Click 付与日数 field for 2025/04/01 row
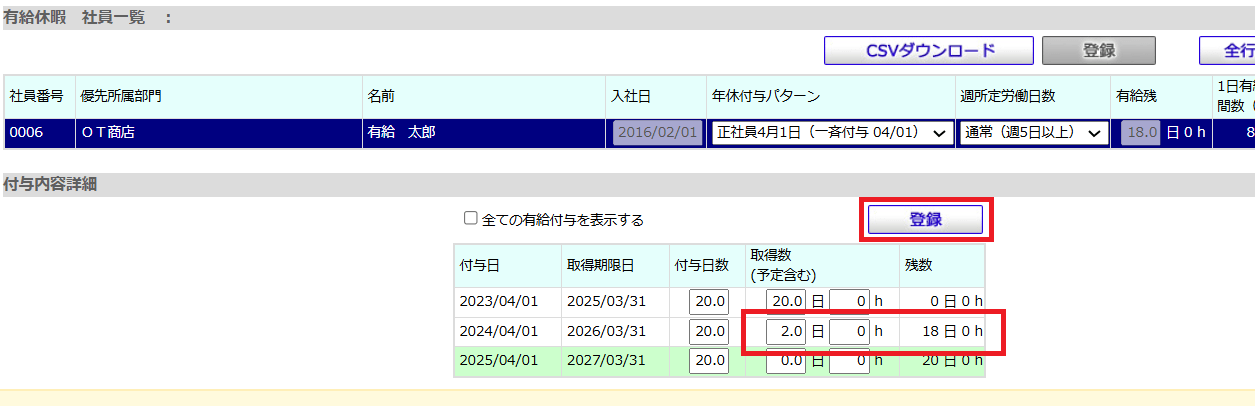1255x406 pixels. click(709, 361)
